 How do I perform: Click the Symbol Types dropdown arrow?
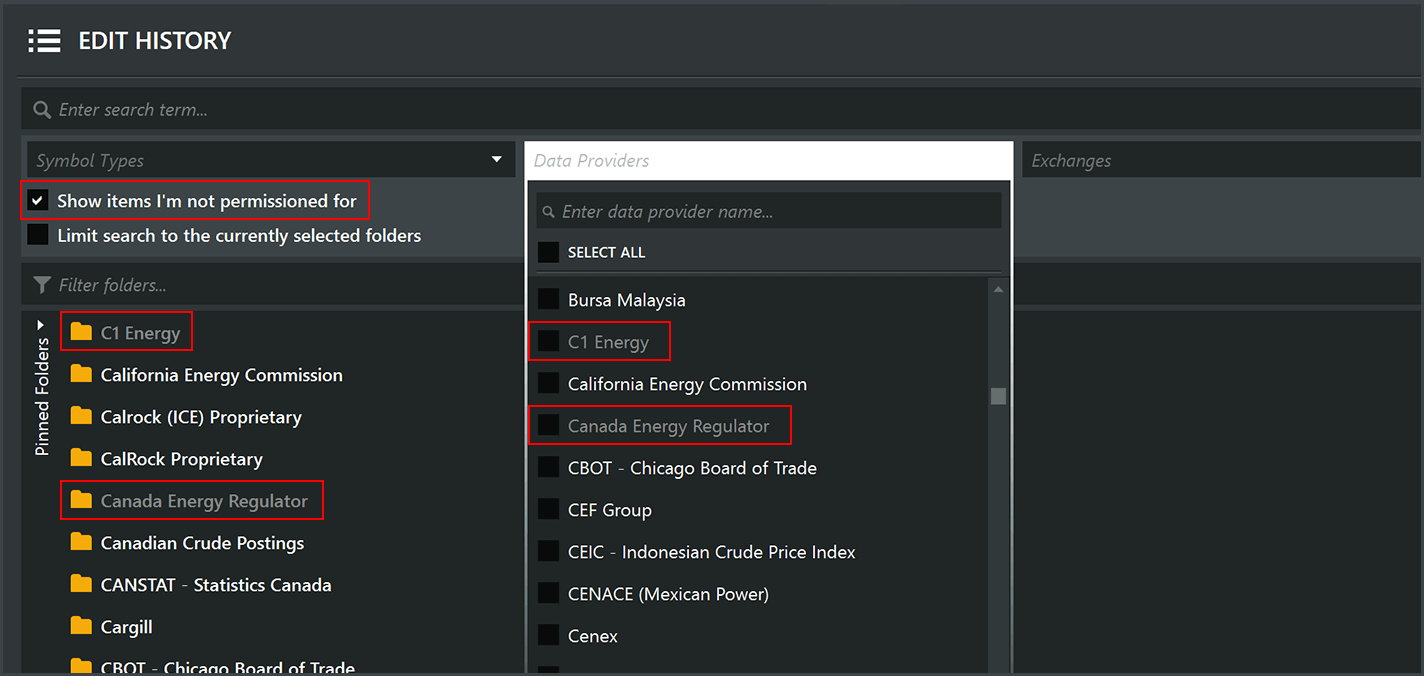(x=497, y=160)
